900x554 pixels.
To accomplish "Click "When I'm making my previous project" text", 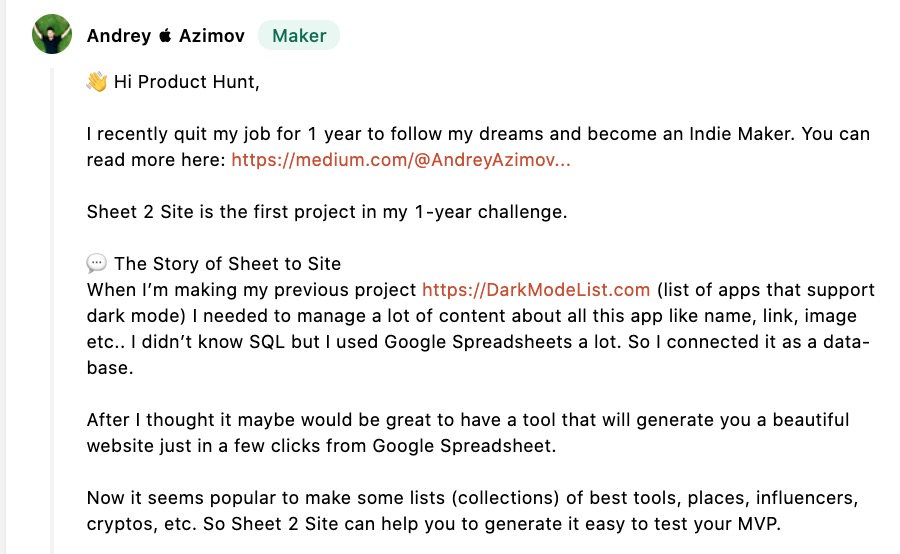I will 252,290.
